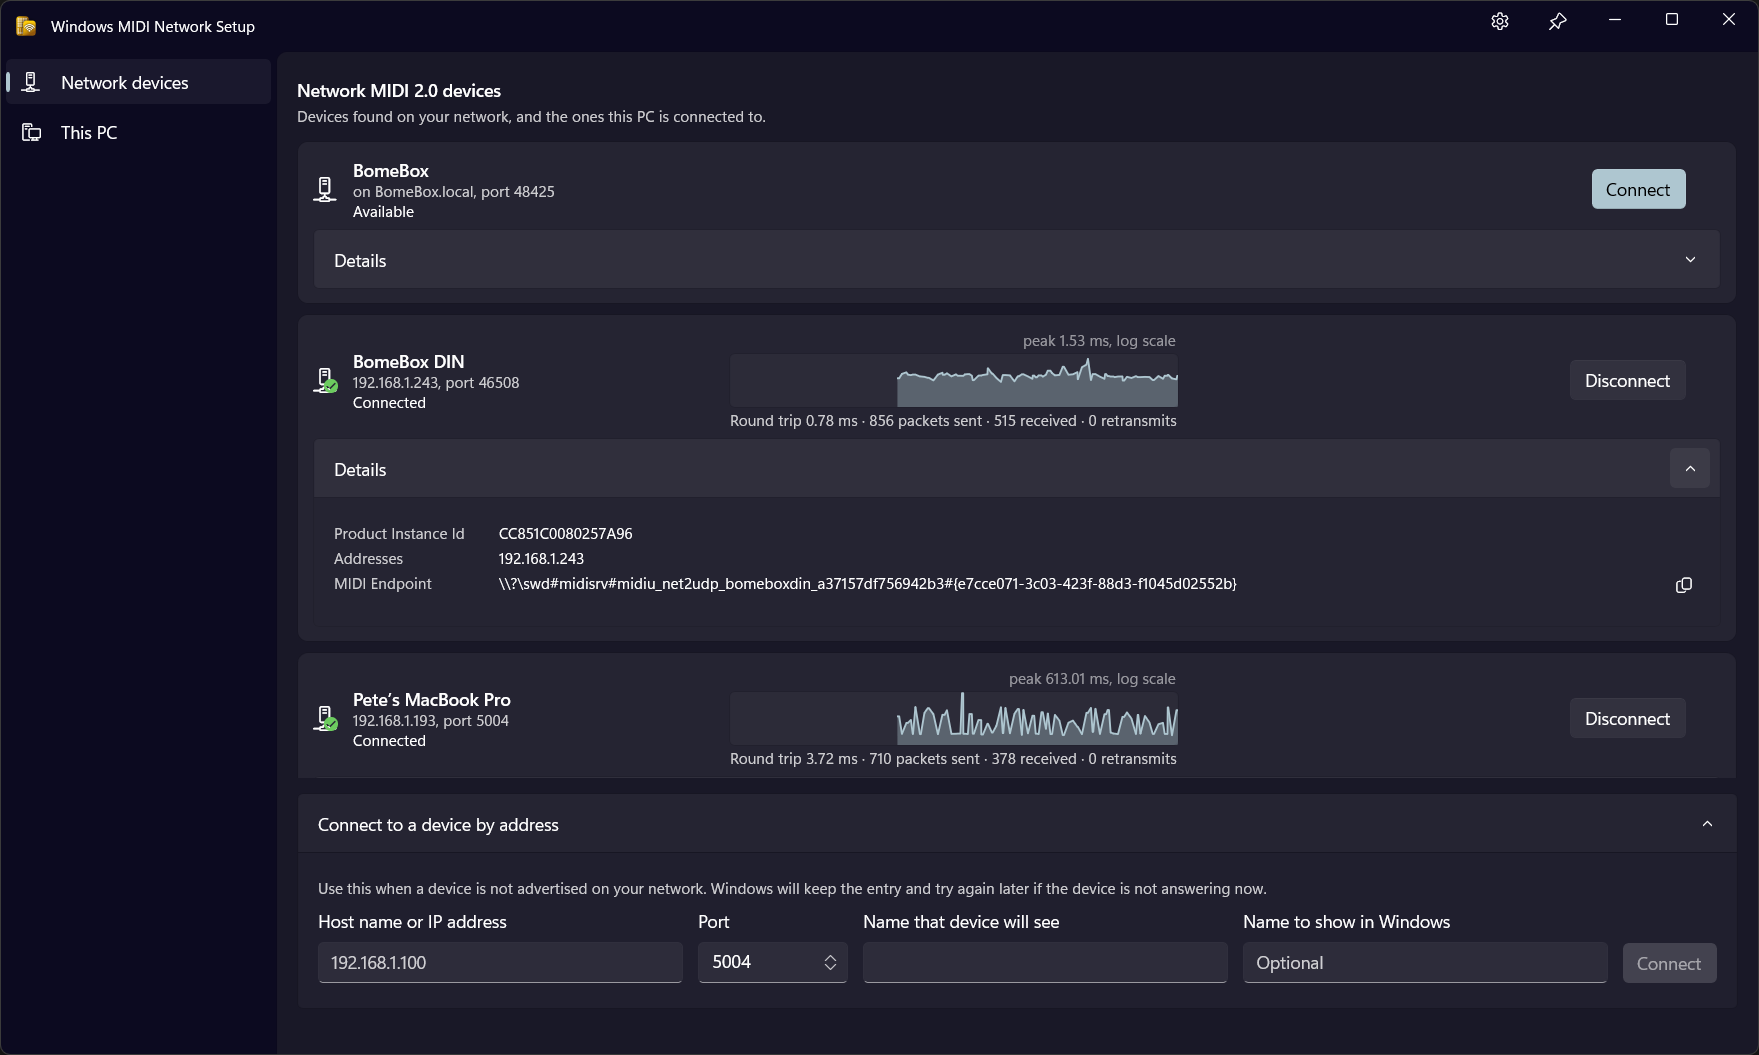Copy the MIDI Endpoint path
The width and height of the screenshot is (1759, 1055).
click(1684, 585)
